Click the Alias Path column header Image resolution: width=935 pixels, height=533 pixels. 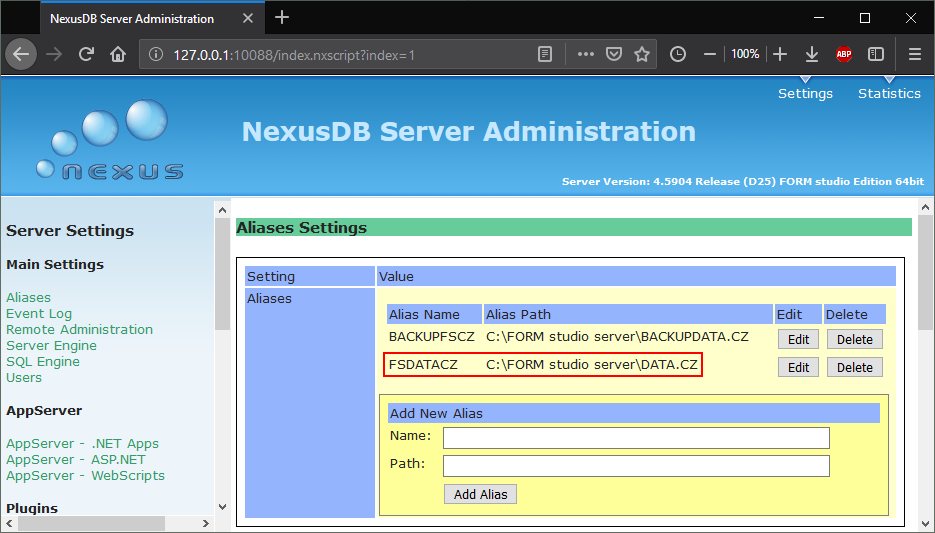628,314
